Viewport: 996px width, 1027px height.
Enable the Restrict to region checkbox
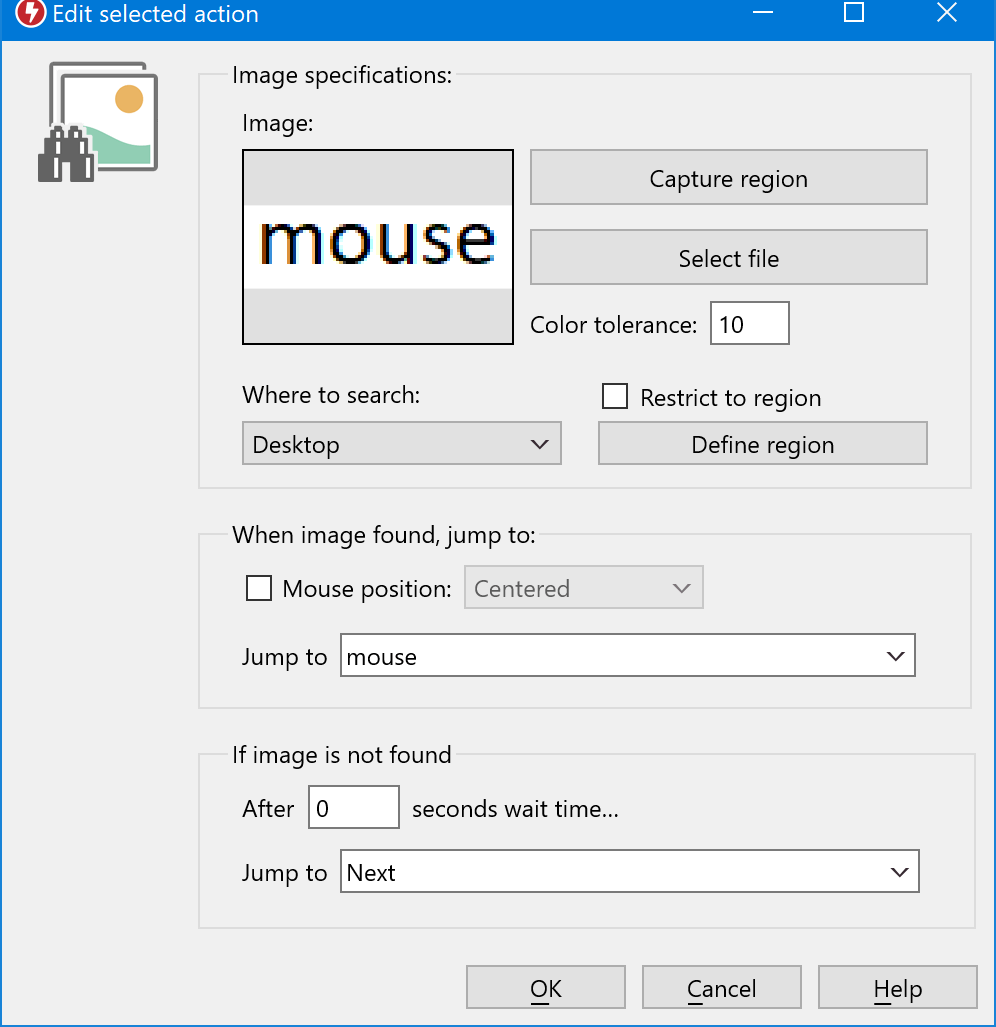point(615,397)
